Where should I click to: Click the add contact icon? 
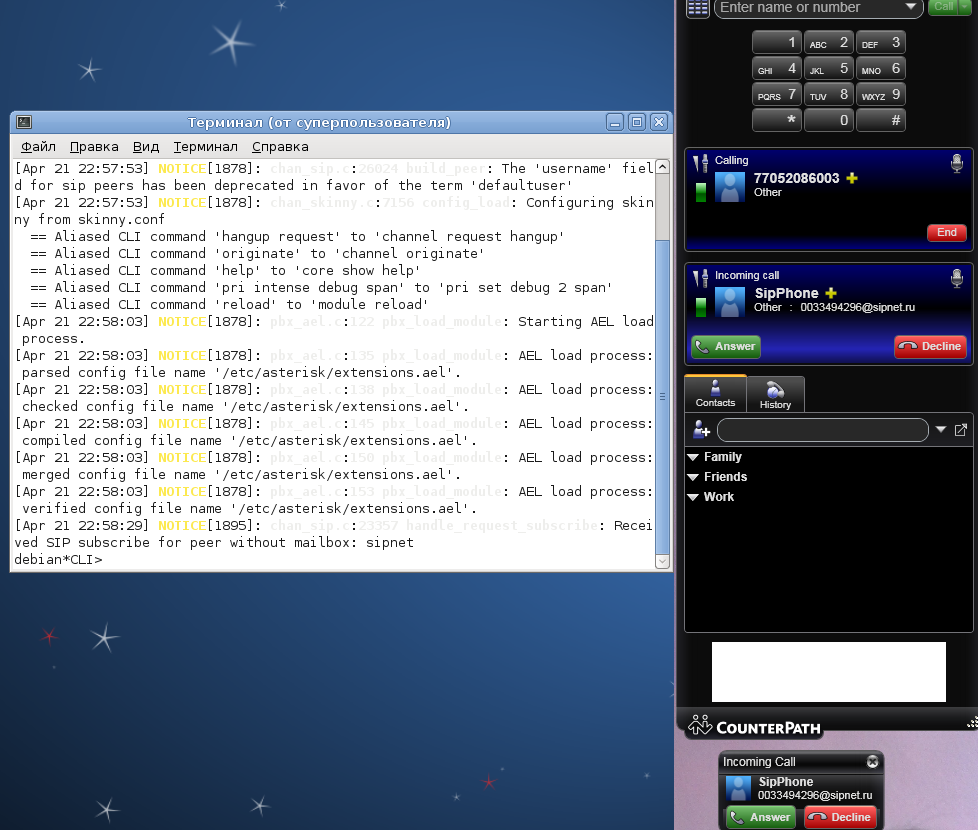point(701,430)
